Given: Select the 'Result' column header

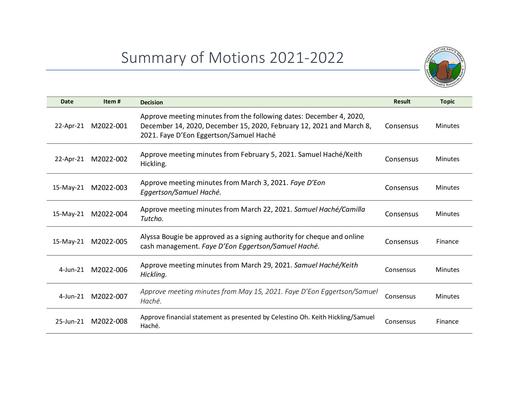Looking at the screenshot, I should pos(402,102).
